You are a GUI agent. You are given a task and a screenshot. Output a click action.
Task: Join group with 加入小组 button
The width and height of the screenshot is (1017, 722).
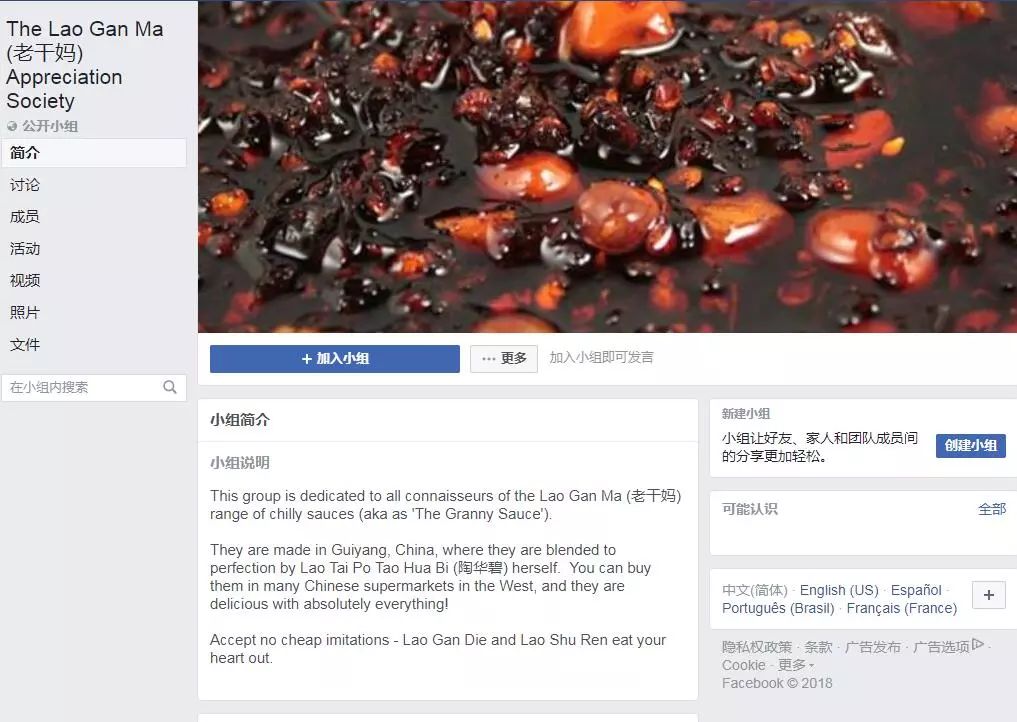pyautogui.click(x=335, y=359)
